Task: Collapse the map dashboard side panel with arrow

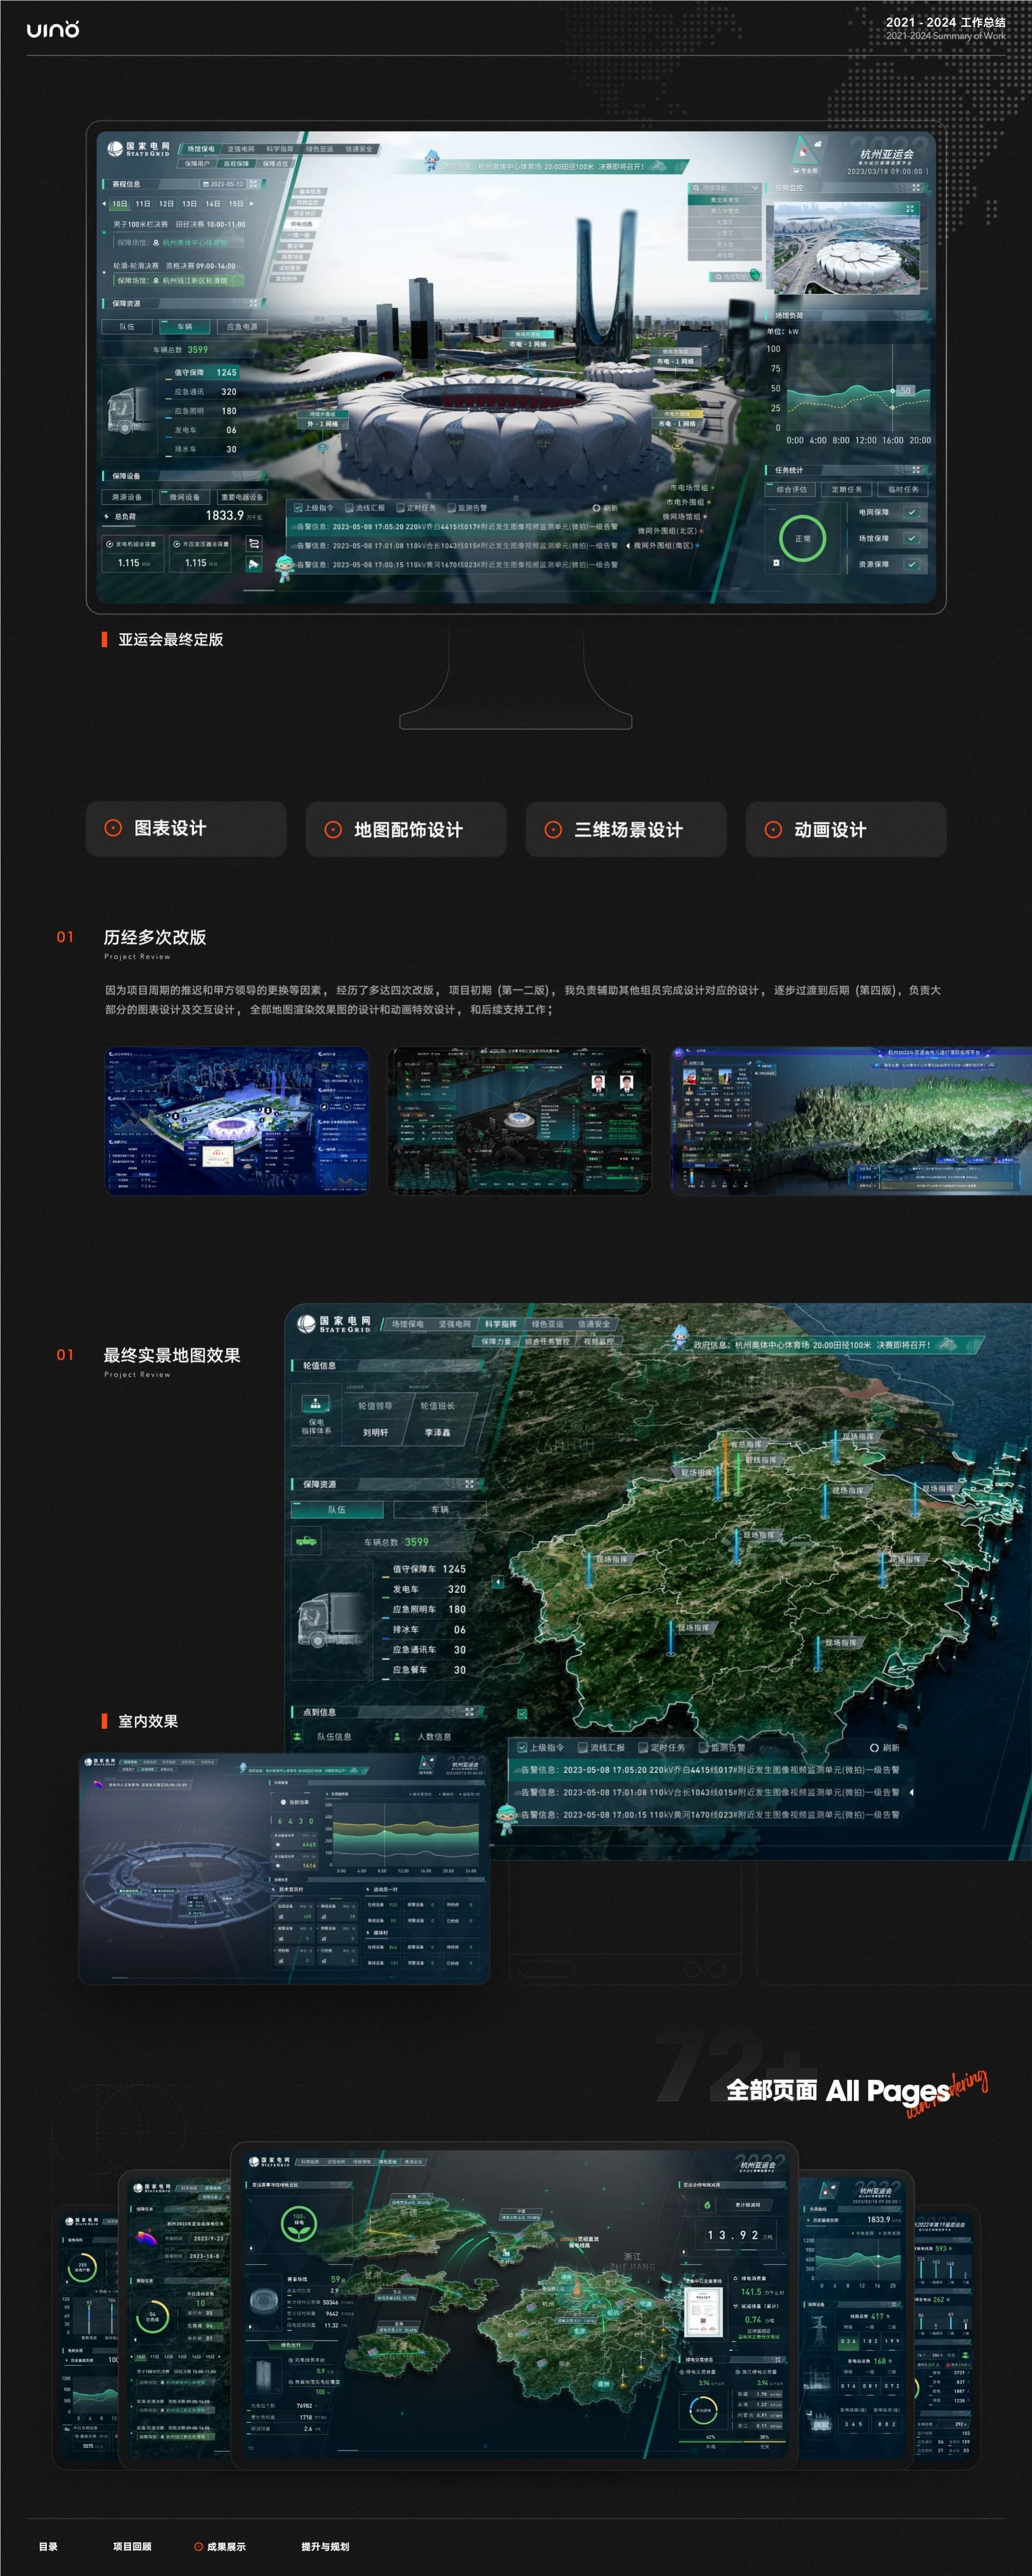Action: coord(498,1582)
